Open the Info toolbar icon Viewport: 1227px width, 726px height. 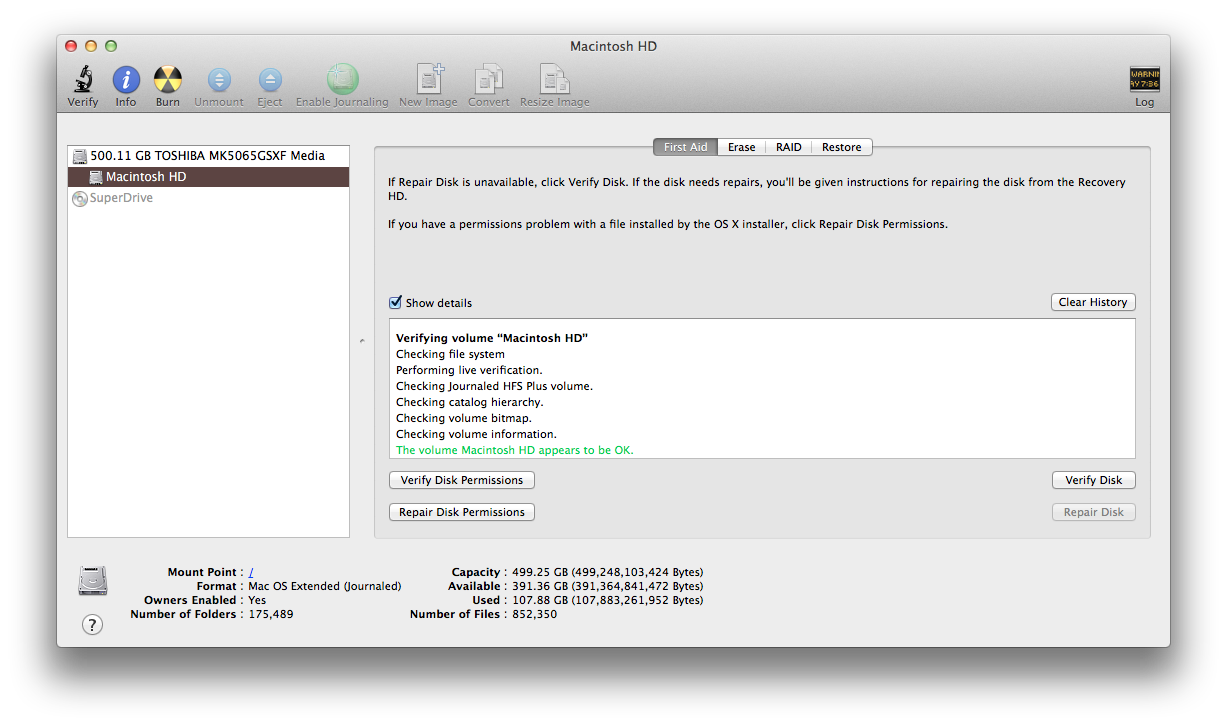pyautogui.click(x=126, y=80)
